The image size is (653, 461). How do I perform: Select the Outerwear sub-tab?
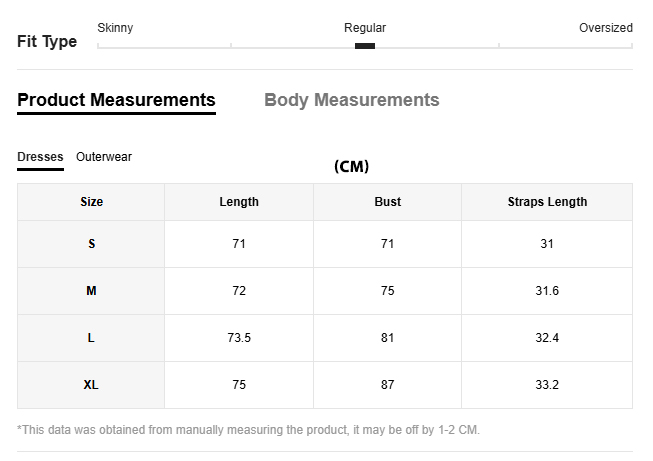[x=104, y=157]
